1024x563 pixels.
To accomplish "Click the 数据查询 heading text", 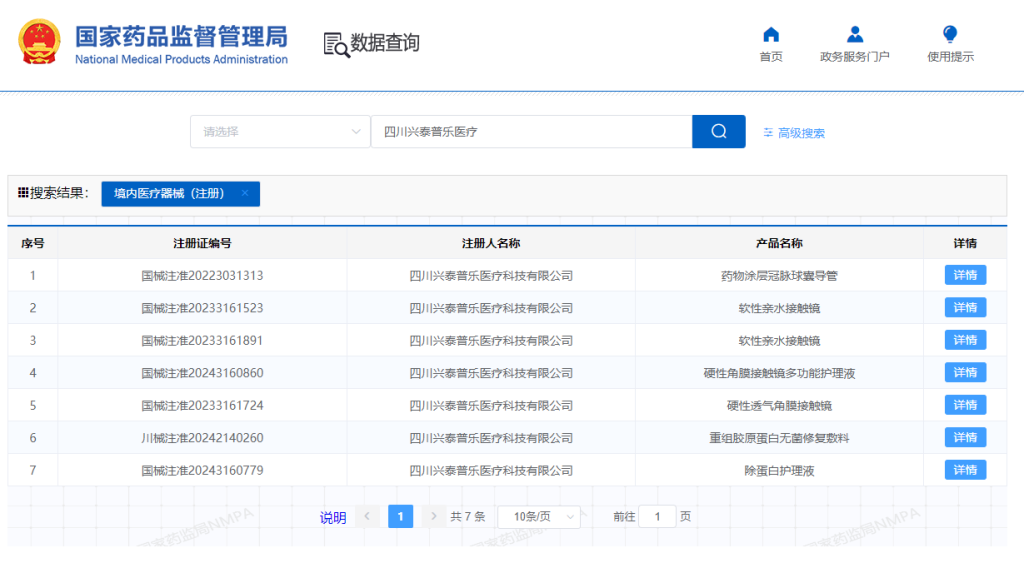I will tap(385, 42).
